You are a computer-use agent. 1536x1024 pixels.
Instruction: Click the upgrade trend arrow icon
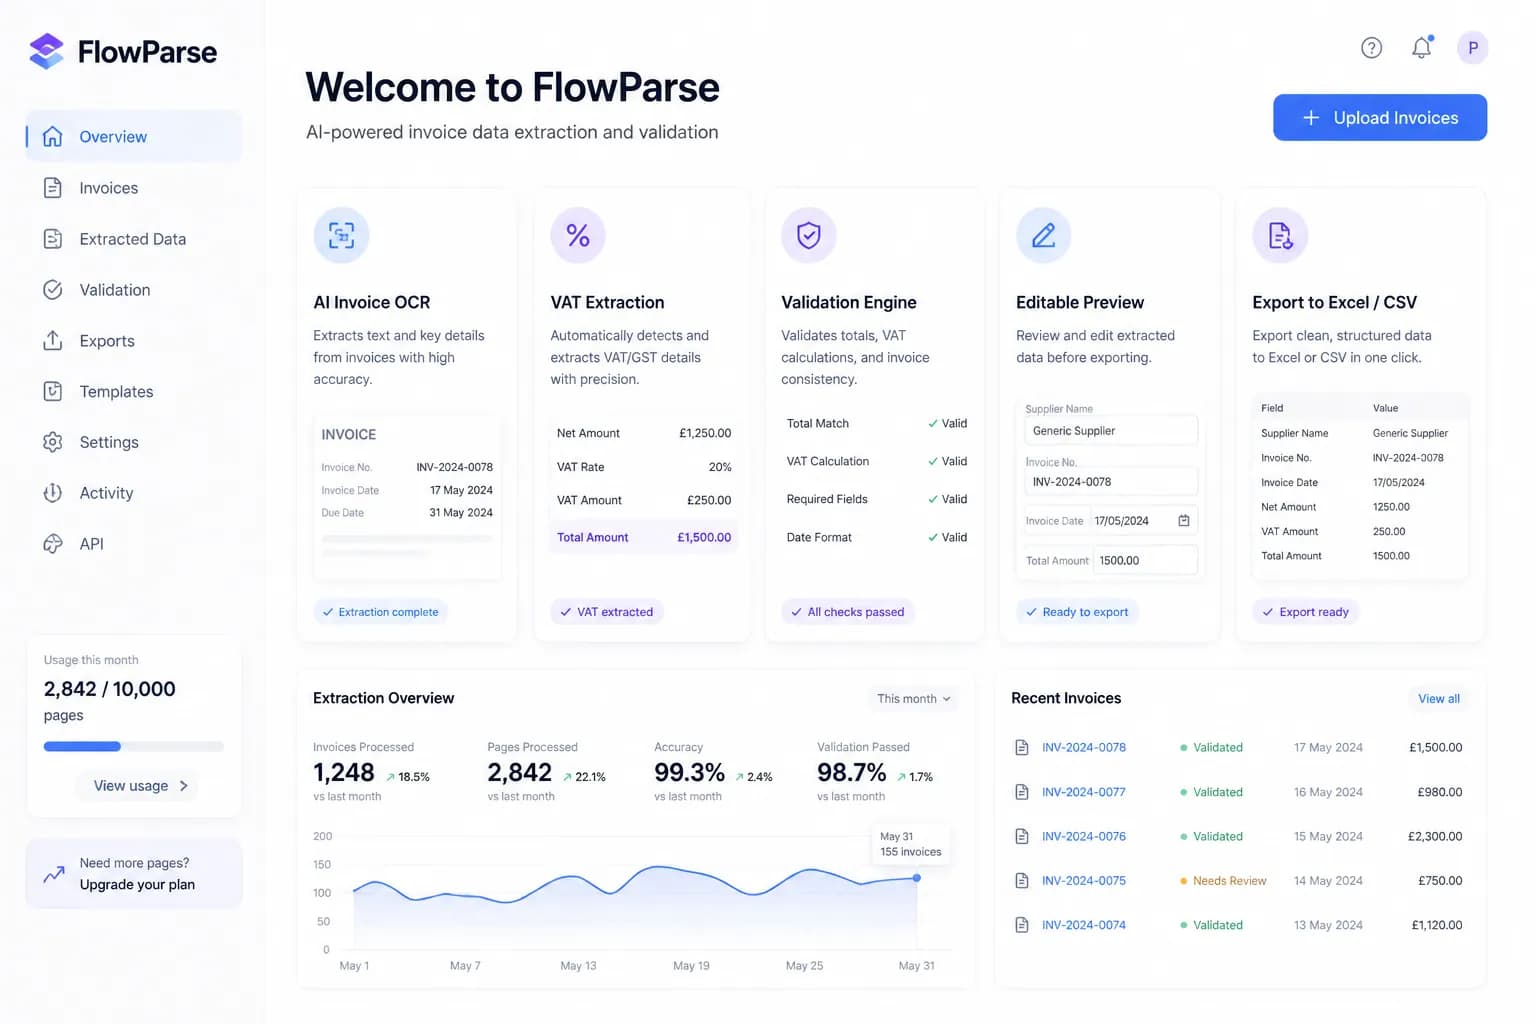click(54, 875)
